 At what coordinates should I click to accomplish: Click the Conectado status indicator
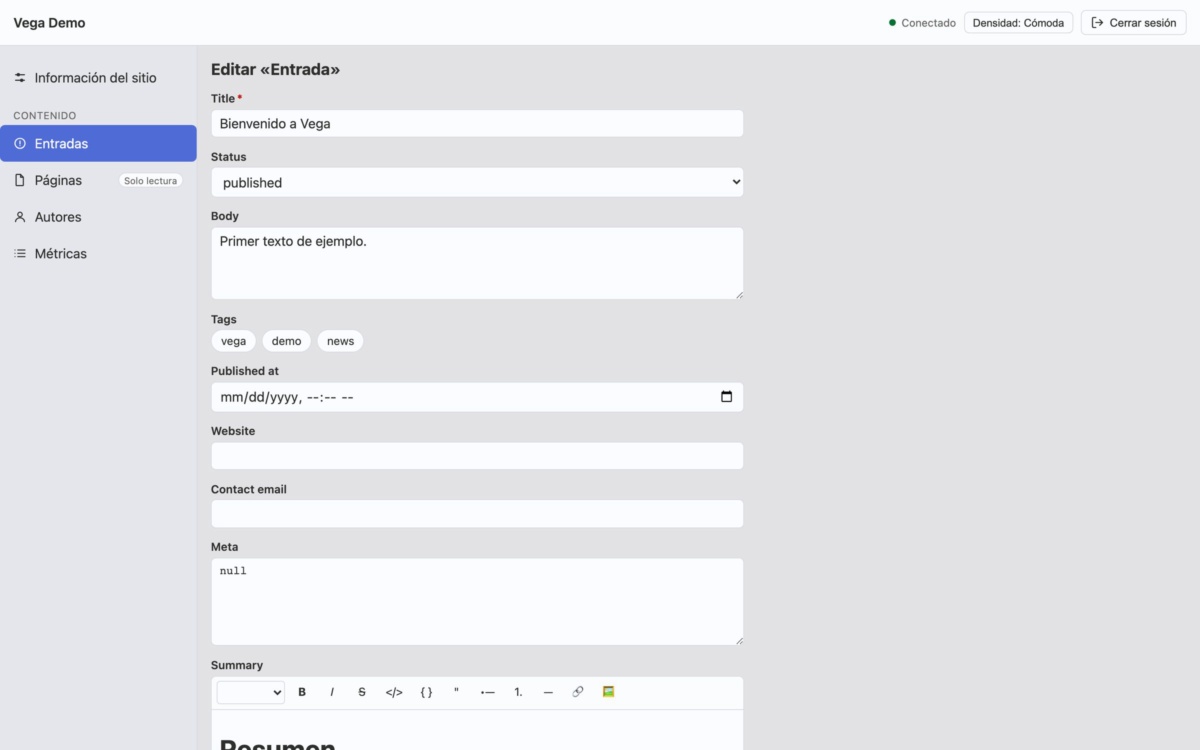click(x=922, y=23)
